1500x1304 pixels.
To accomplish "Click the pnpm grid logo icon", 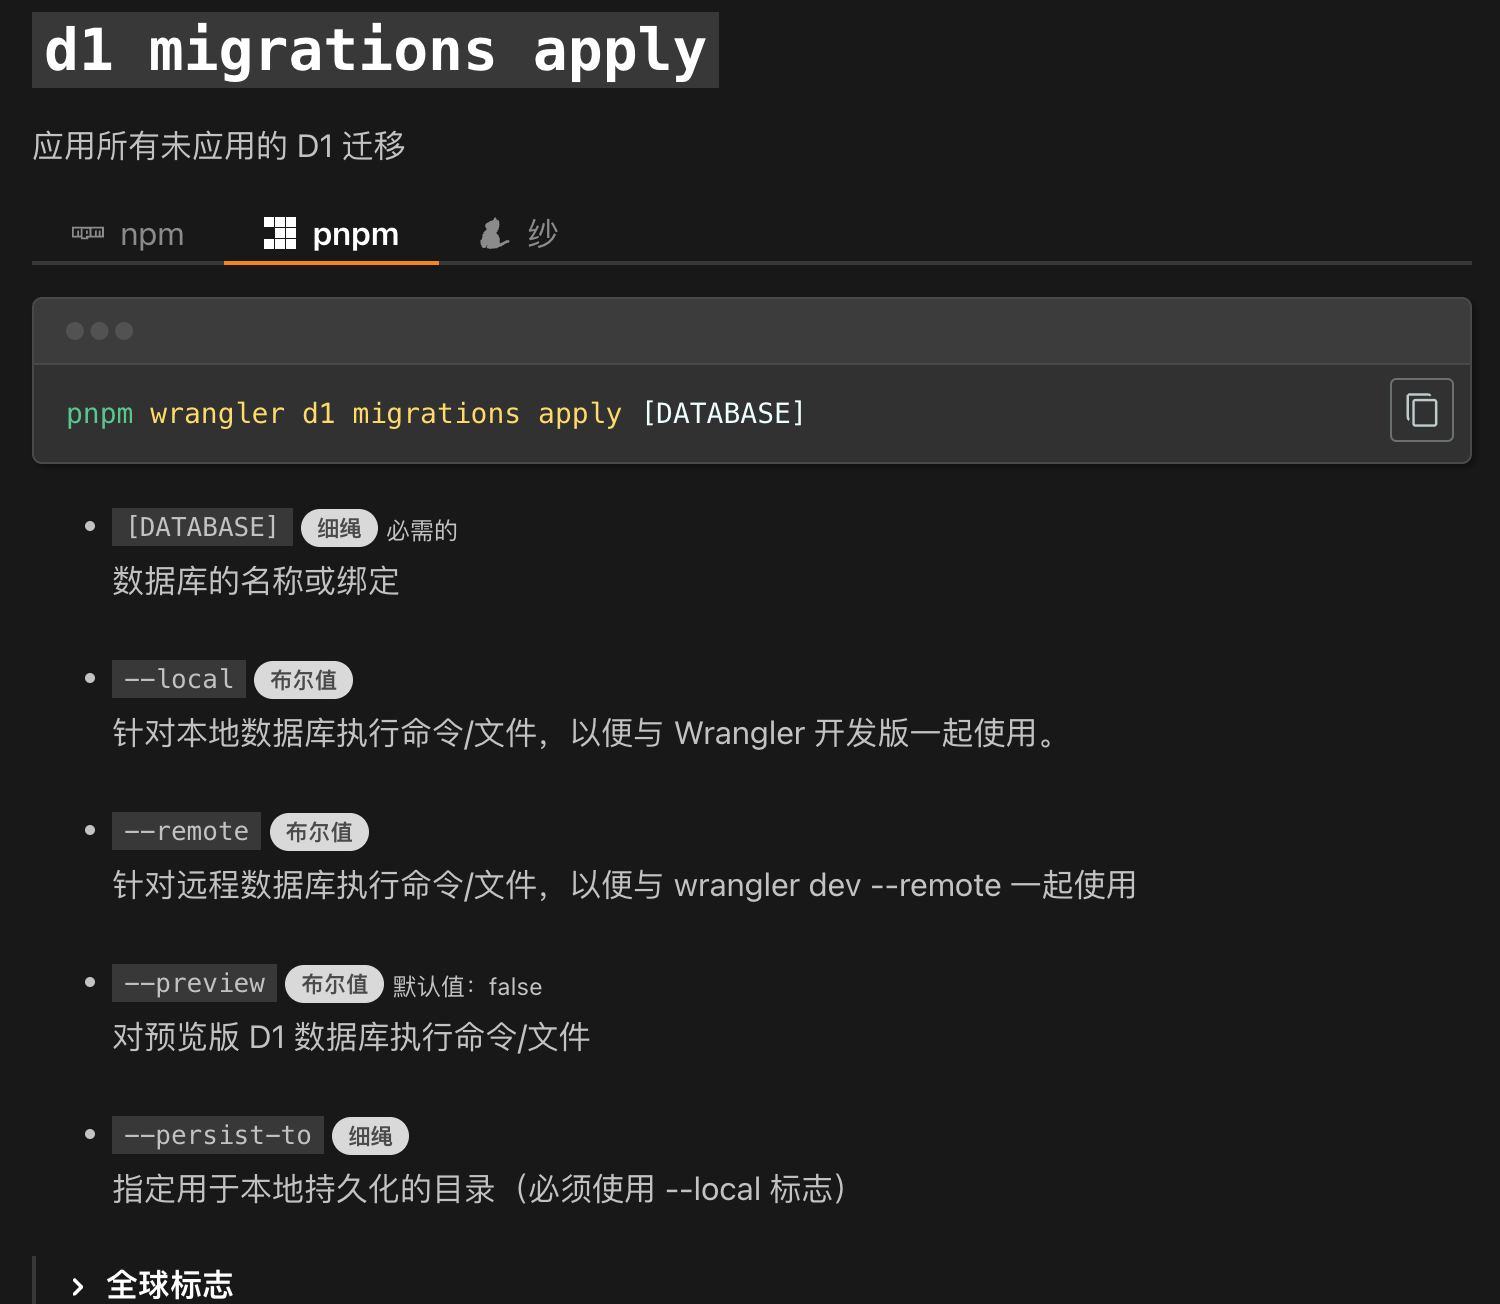I will point(280,233).
